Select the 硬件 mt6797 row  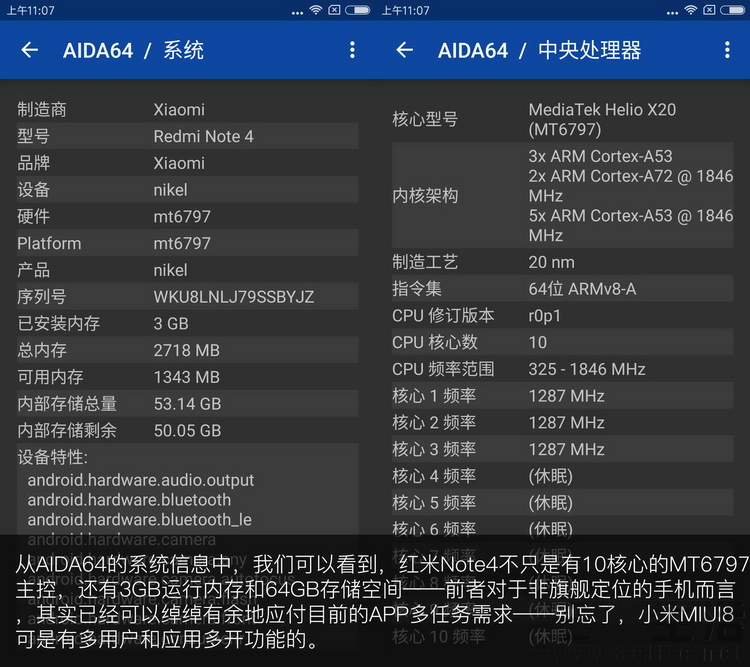point(188,217)
